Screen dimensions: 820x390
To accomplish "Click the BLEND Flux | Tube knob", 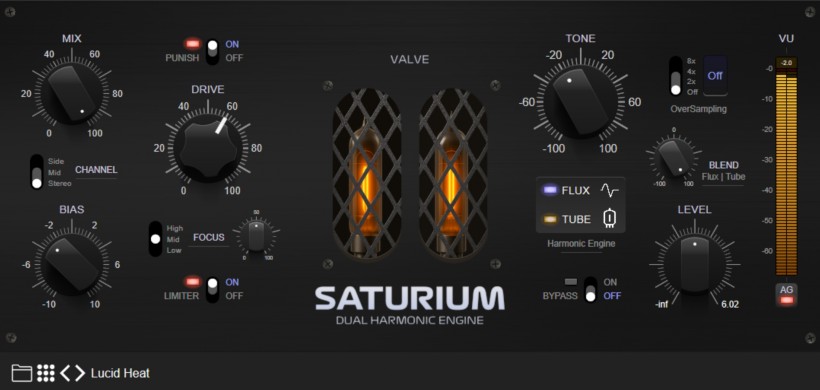I will click(674, 156).
